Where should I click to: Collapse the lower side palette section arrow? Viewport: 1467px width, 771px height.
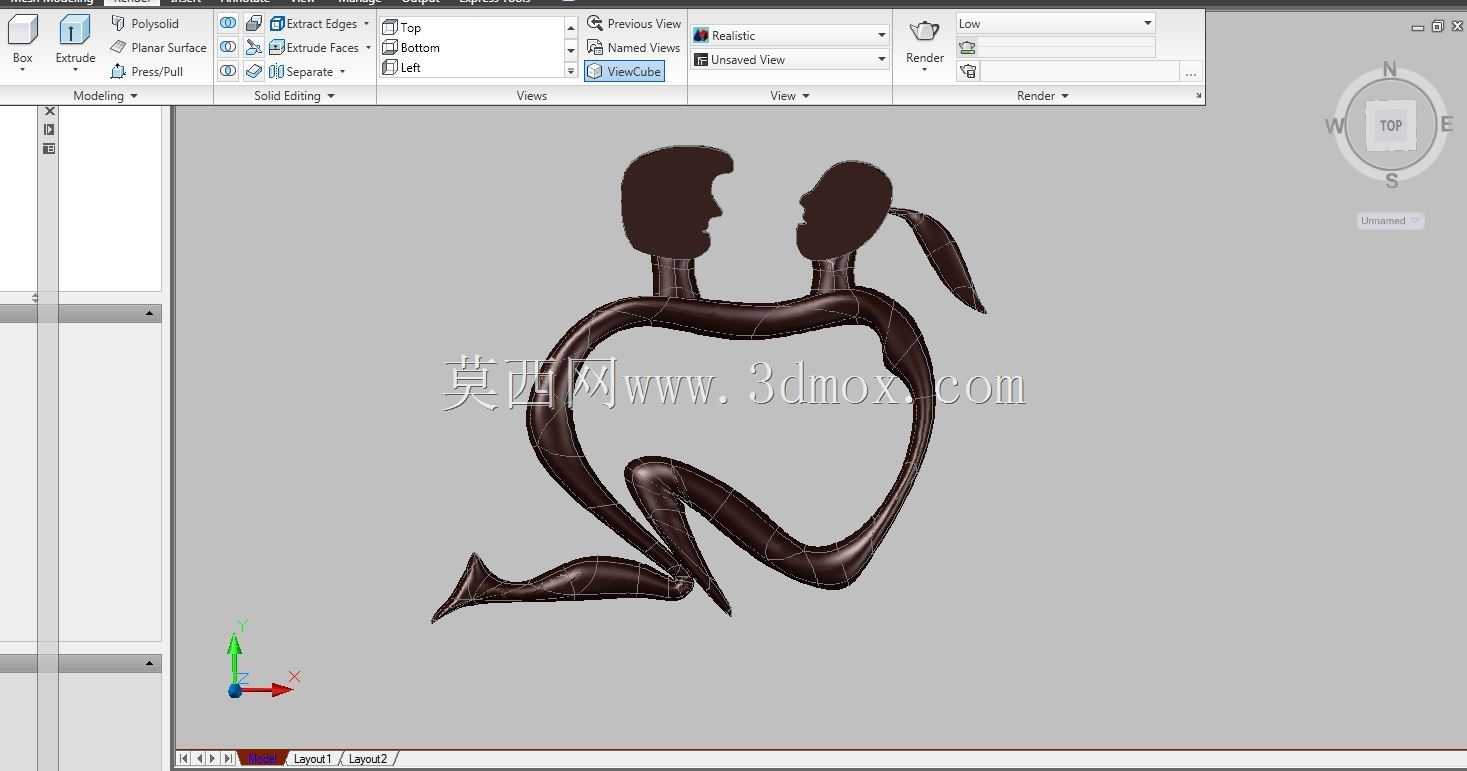coord(149,663)
